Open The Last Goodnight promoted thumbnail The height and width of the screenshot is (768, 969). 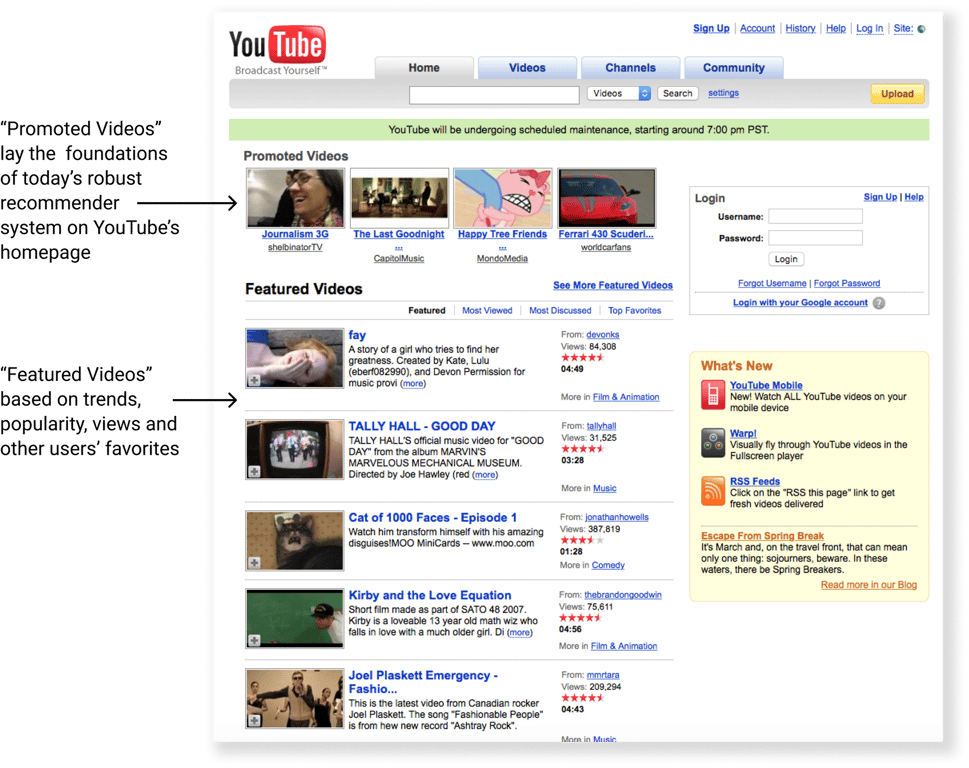[399, 198]
